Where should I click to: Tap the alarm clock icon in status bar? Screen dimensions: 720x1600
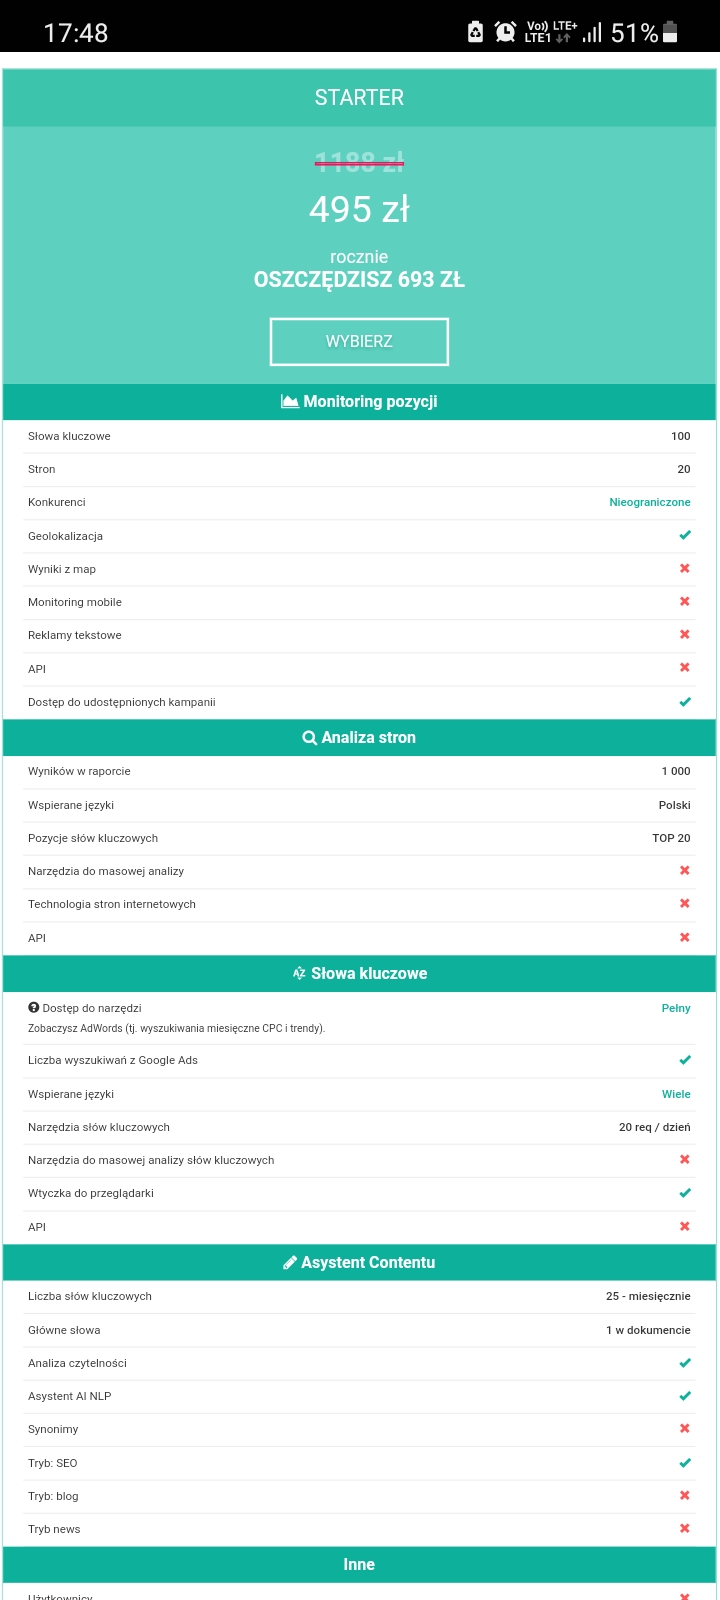tap(506, 32)
